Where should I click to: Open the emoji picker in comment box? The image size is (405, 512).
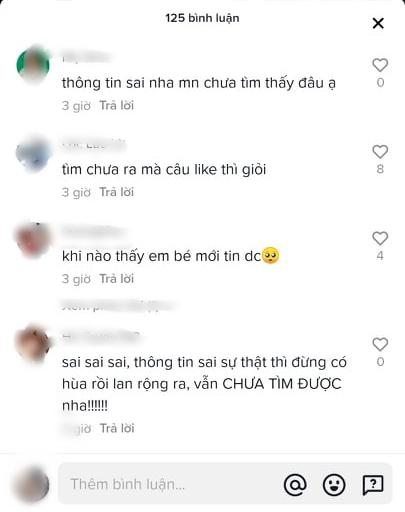click(334, 484)
